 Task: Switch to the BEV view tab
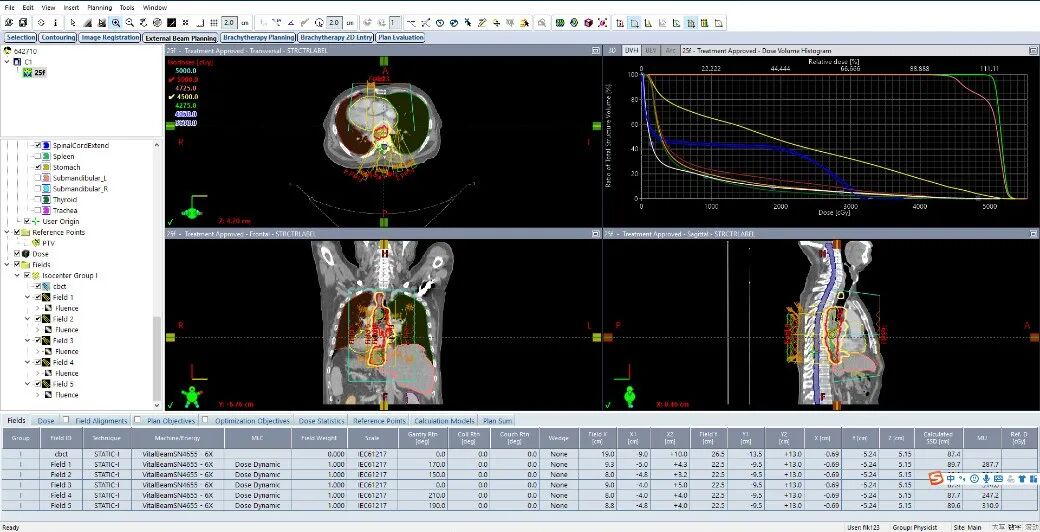click(x=651, y=50)
